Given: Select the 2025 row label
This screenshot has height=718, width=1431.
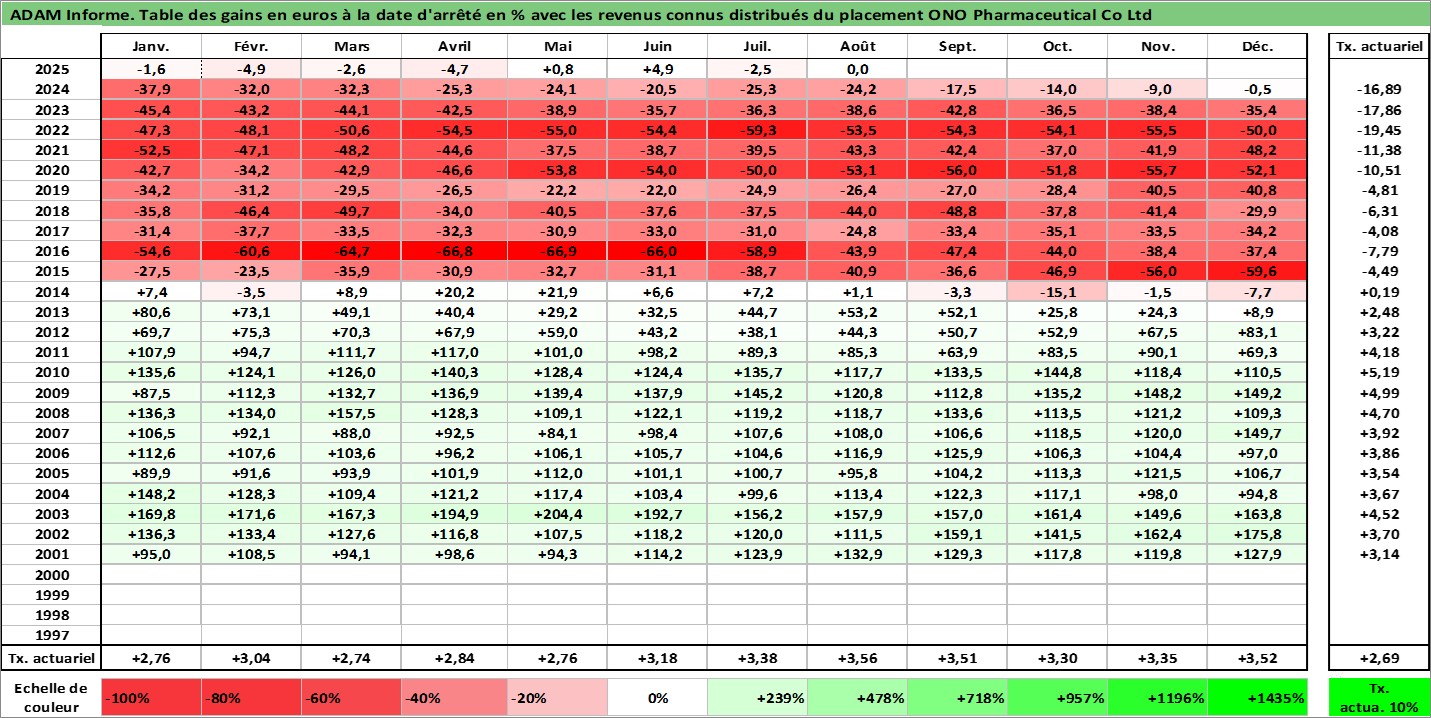Looking at the screenshot, I should click(51, 69).
